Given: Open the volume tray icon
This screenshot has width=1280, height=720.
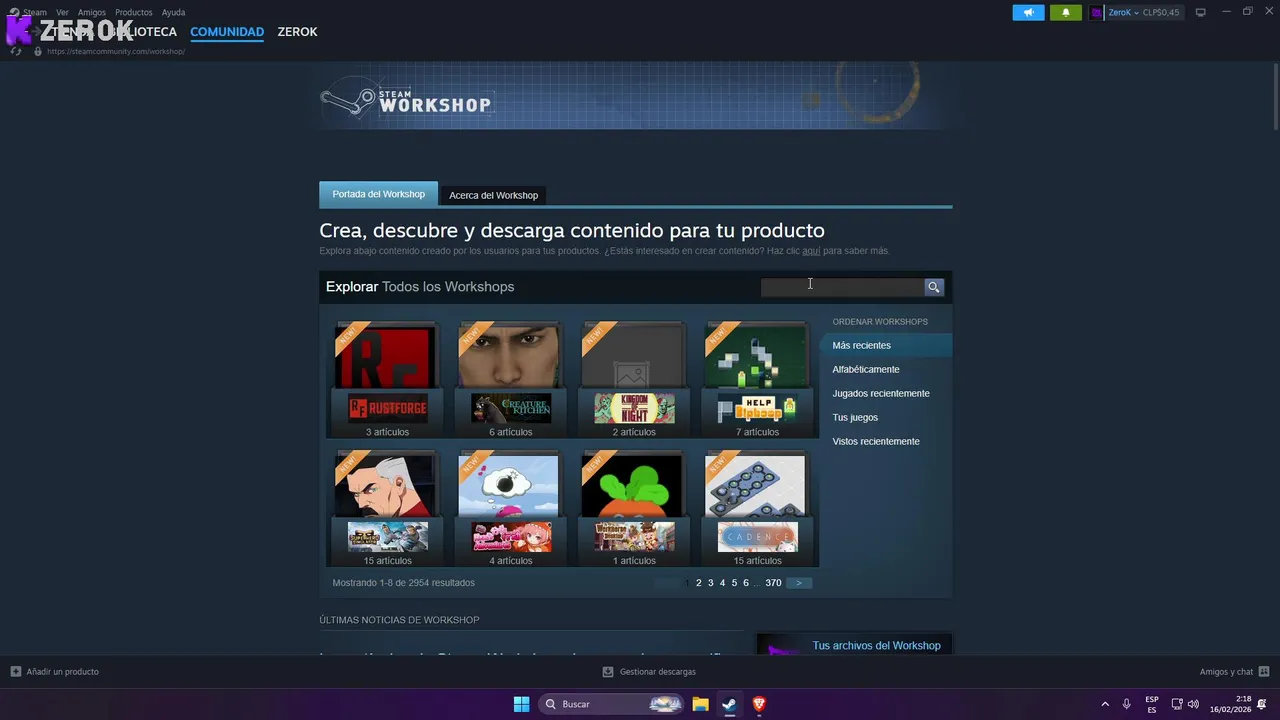Looking at the screenshot, I should coord(1193,704).
